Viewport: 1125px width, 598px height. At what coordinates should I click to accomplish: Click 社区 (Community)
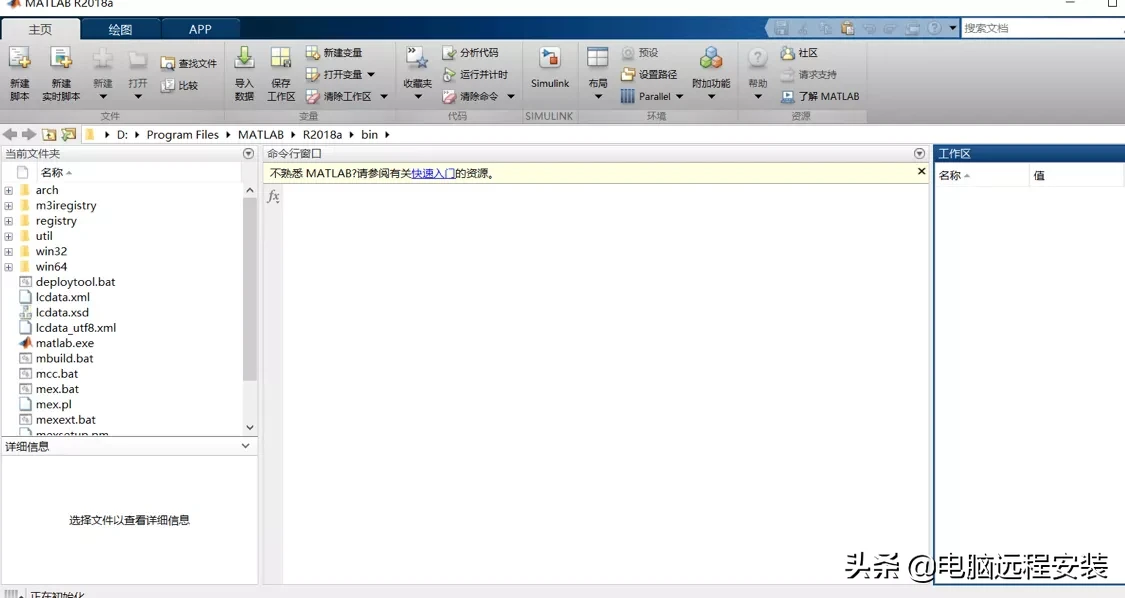[799, 52]
